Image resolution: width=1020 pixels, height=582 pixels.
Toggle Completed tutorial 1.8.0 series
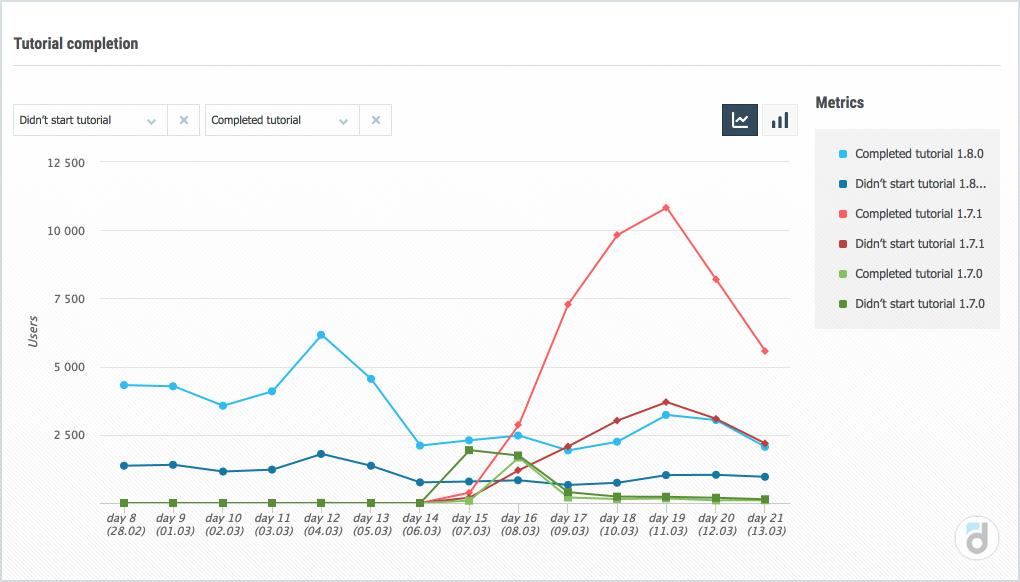(x=919, y=154)
